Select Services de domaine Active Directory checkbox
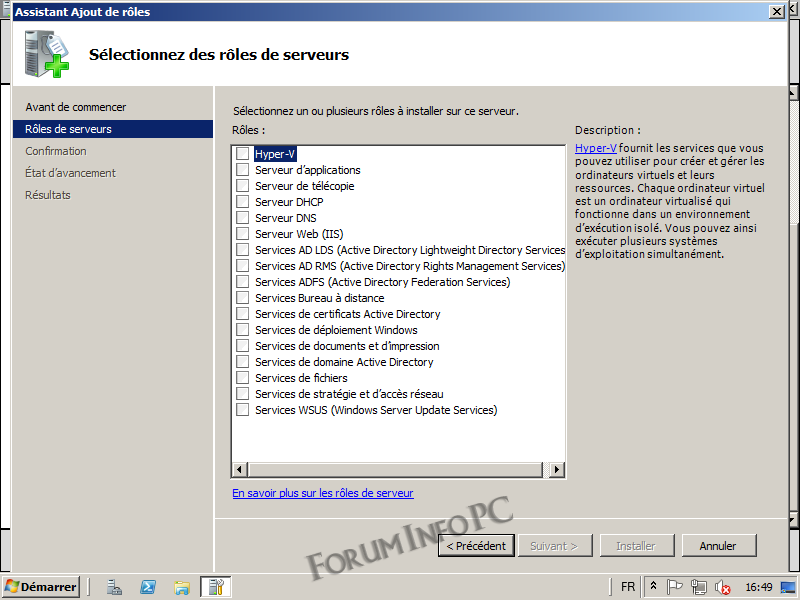The width and height of the screenshot is (800, 600). click(x=243, y=361)
